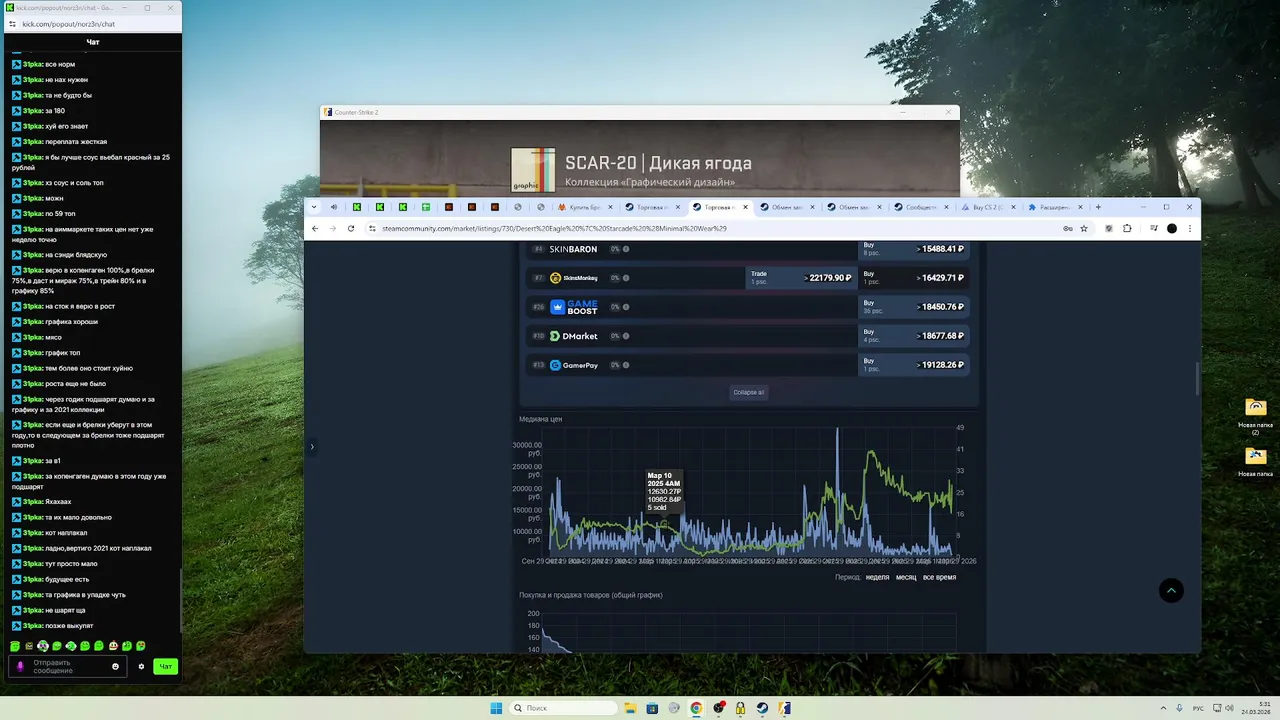Open the Chrome extensions puzzle icon

[x=1127, y=228]
